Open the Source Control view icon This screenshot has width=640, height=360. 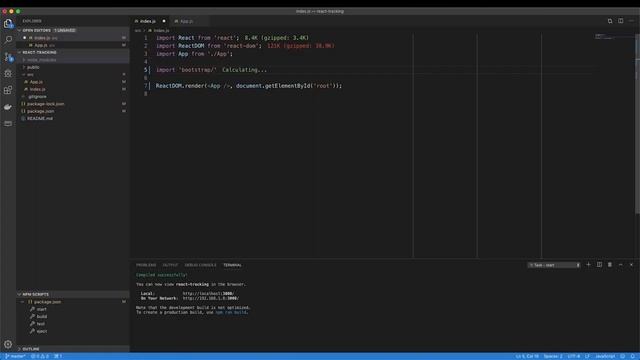coord(8,57)
